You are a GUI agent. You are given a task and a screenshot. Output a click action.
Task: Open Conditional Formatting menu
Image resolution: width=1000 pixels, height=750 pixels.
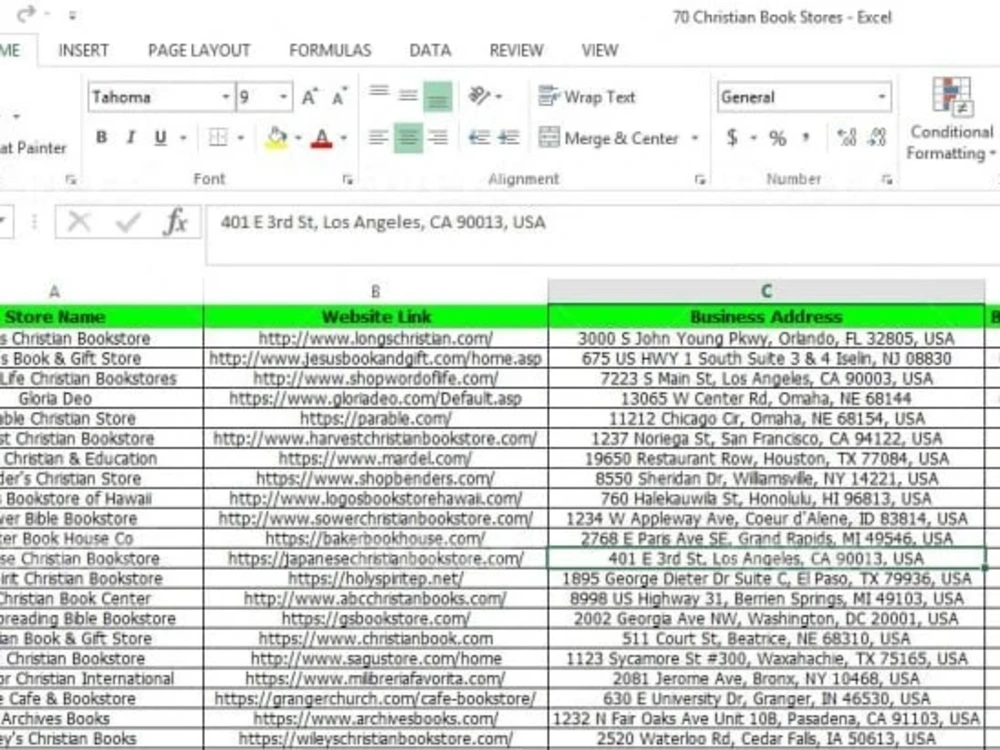[x=951, y=119]
